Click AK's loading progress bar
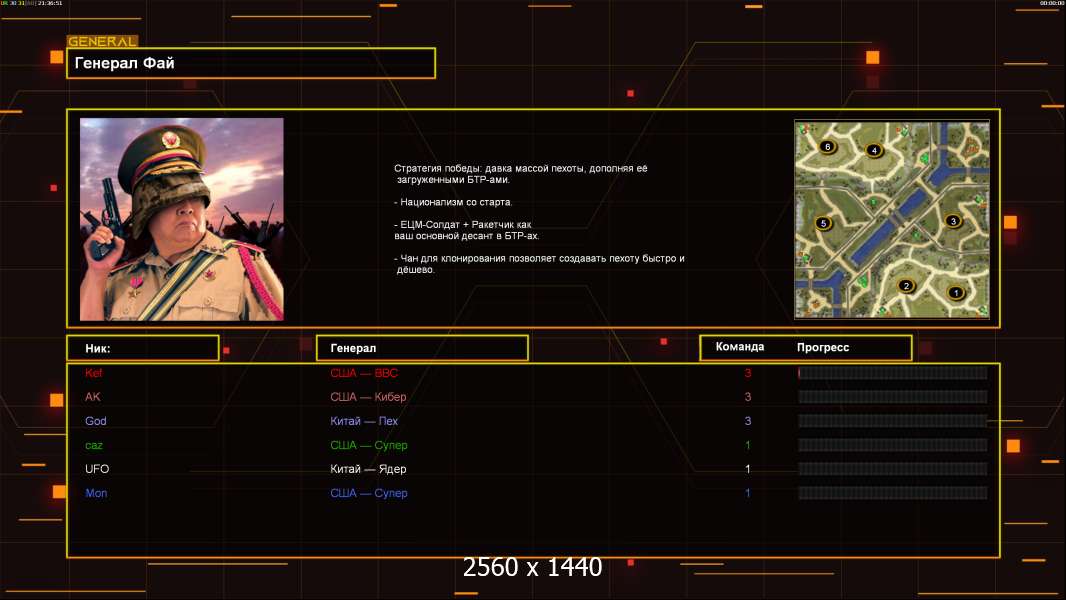This screenshot has width=1066, height=600. tap(893, 397)
